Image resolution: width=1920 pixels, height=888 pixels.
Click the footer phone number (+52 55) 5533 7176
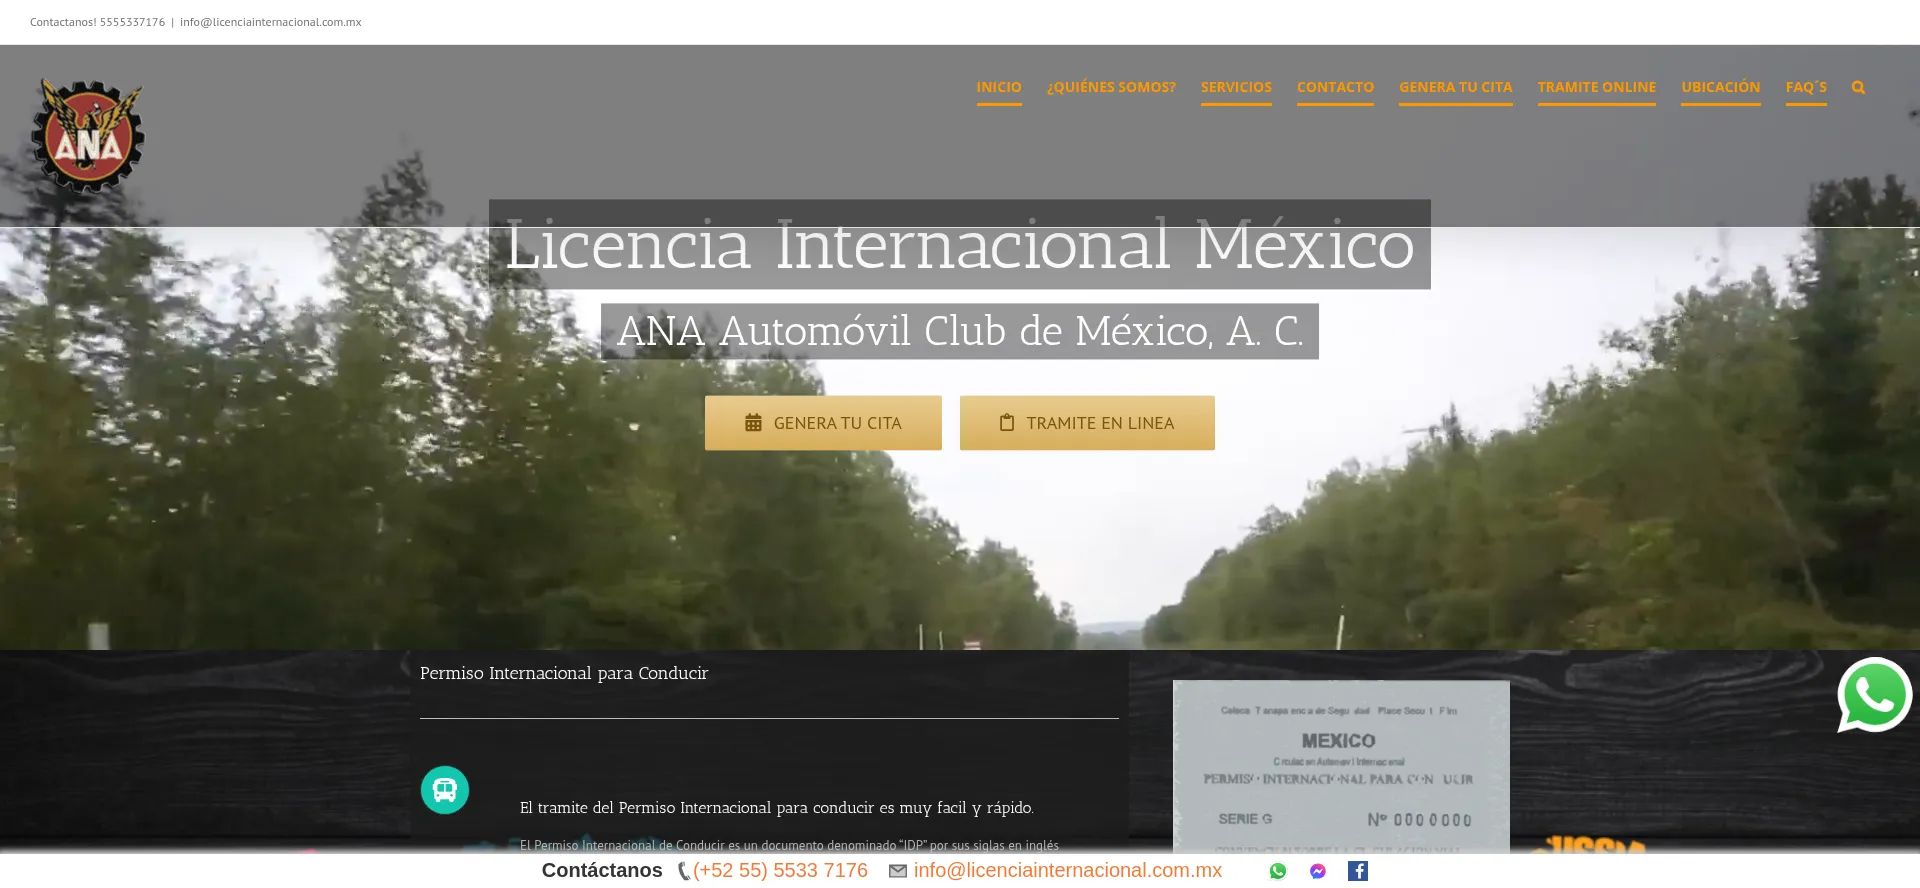click(780, 871)
